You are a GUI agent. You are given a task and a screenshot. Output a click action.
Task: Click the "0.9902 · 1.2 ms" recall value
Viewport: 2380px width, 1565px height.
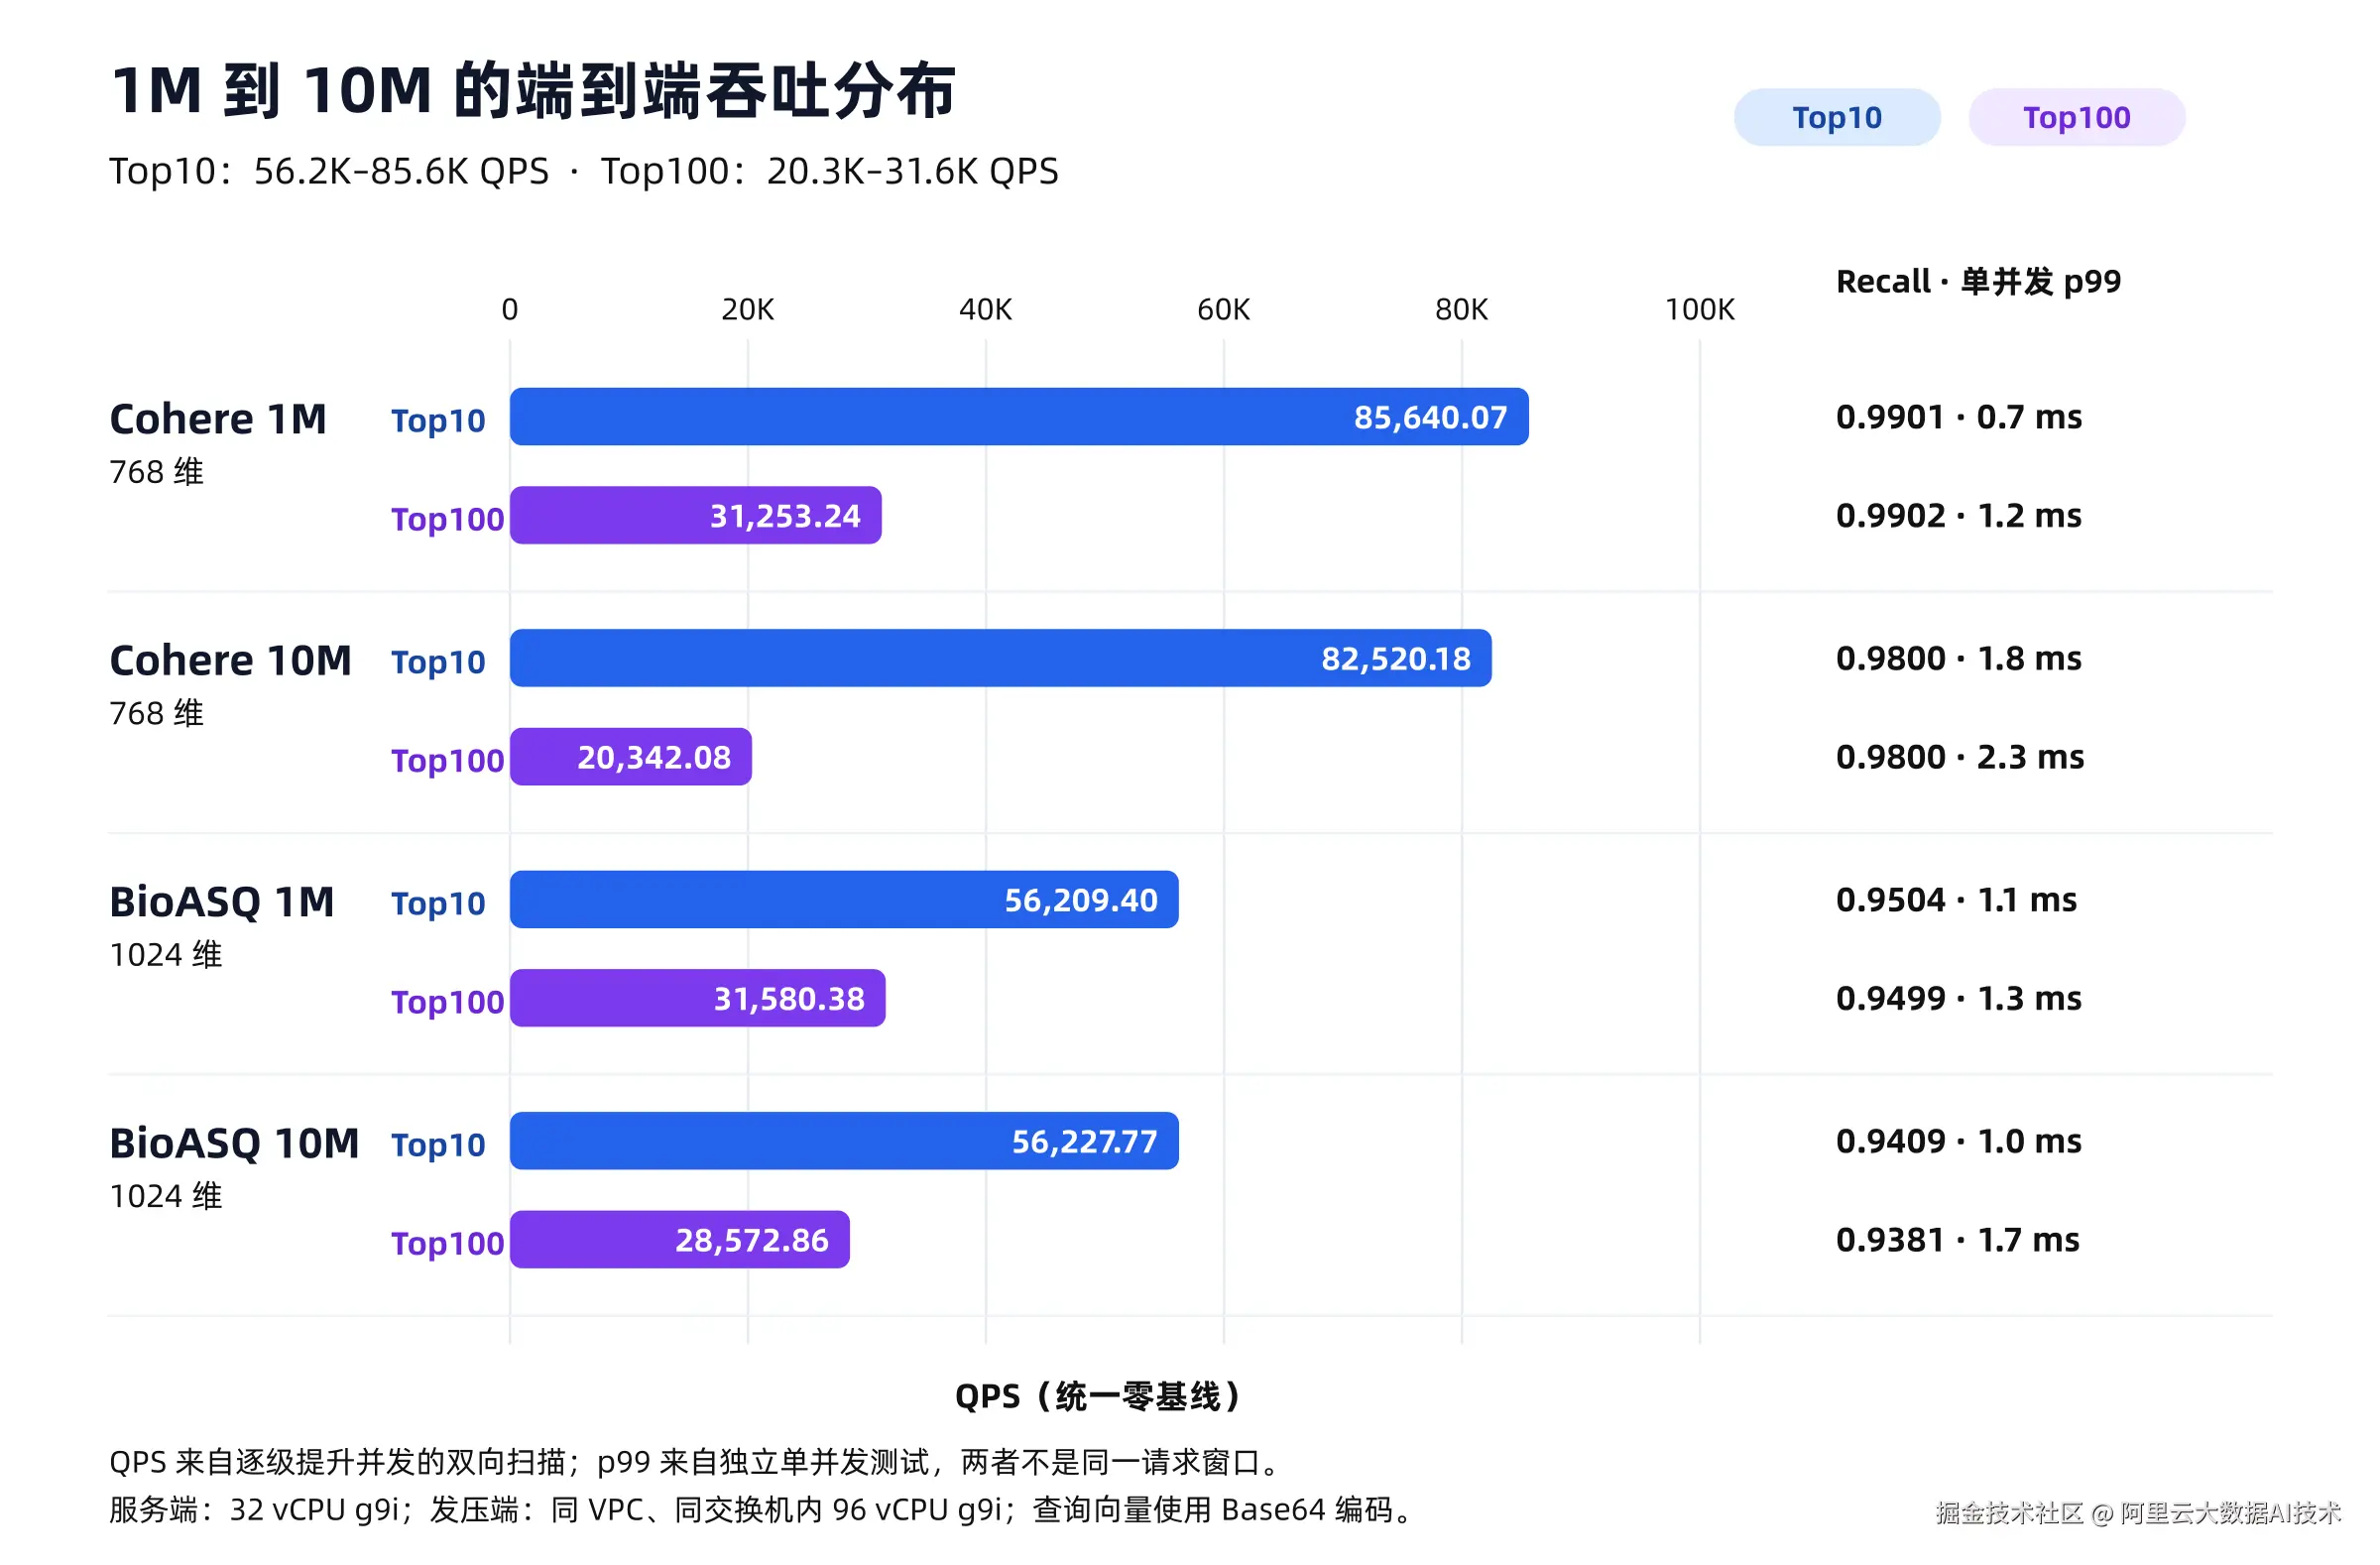pyautogui.click(x=1959, y=516)
